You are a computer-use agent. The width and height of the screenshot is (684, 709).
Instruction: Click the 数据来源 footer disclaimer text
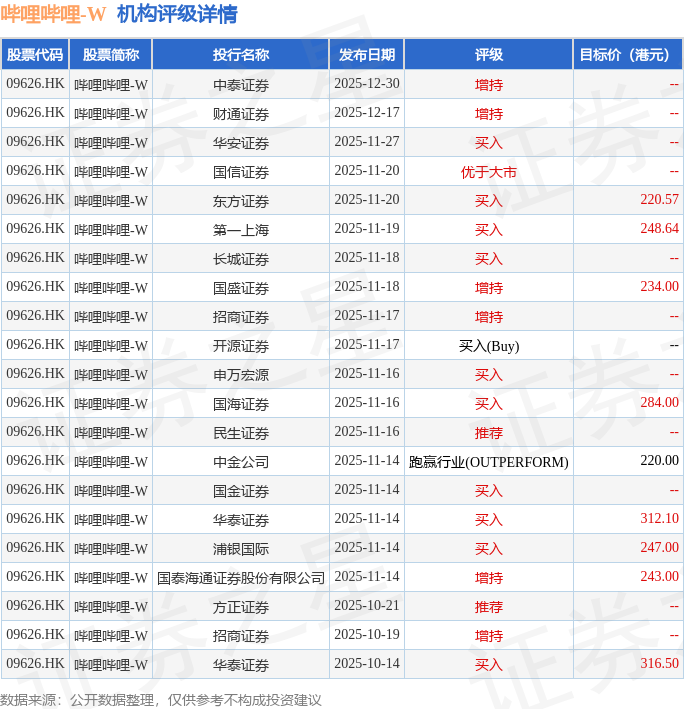[x=161, y=700]
